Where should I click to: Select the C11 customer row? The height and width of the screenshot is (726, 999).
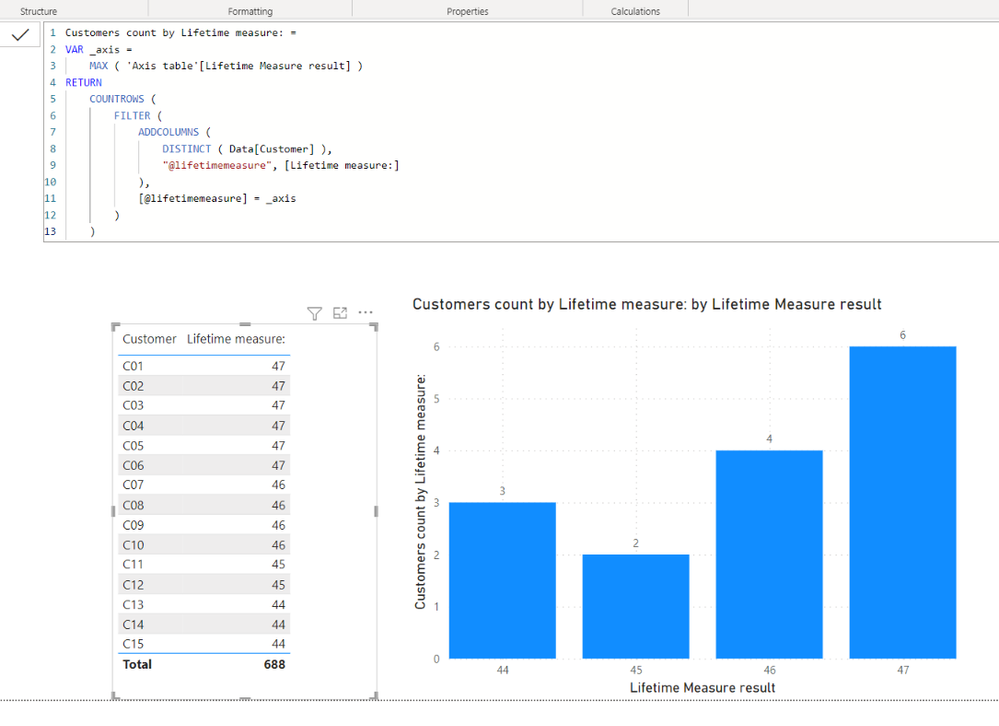coord(204,565)
